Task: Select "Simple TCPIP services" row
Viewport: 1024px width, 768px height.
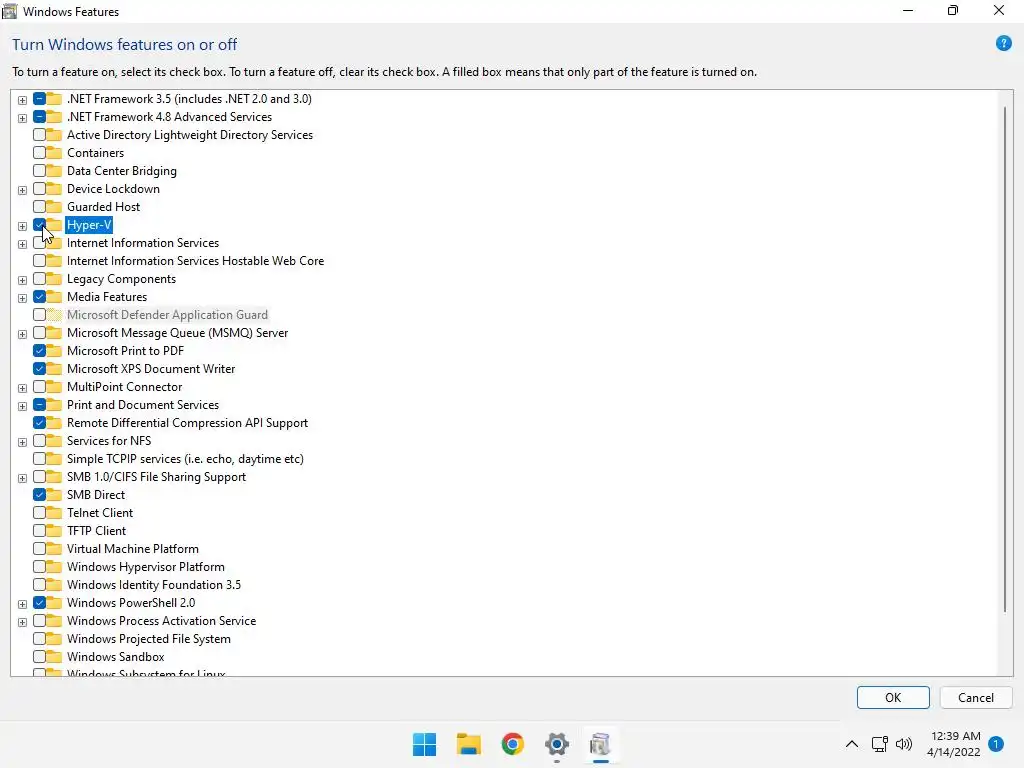Action: click(x=185, y=459)
